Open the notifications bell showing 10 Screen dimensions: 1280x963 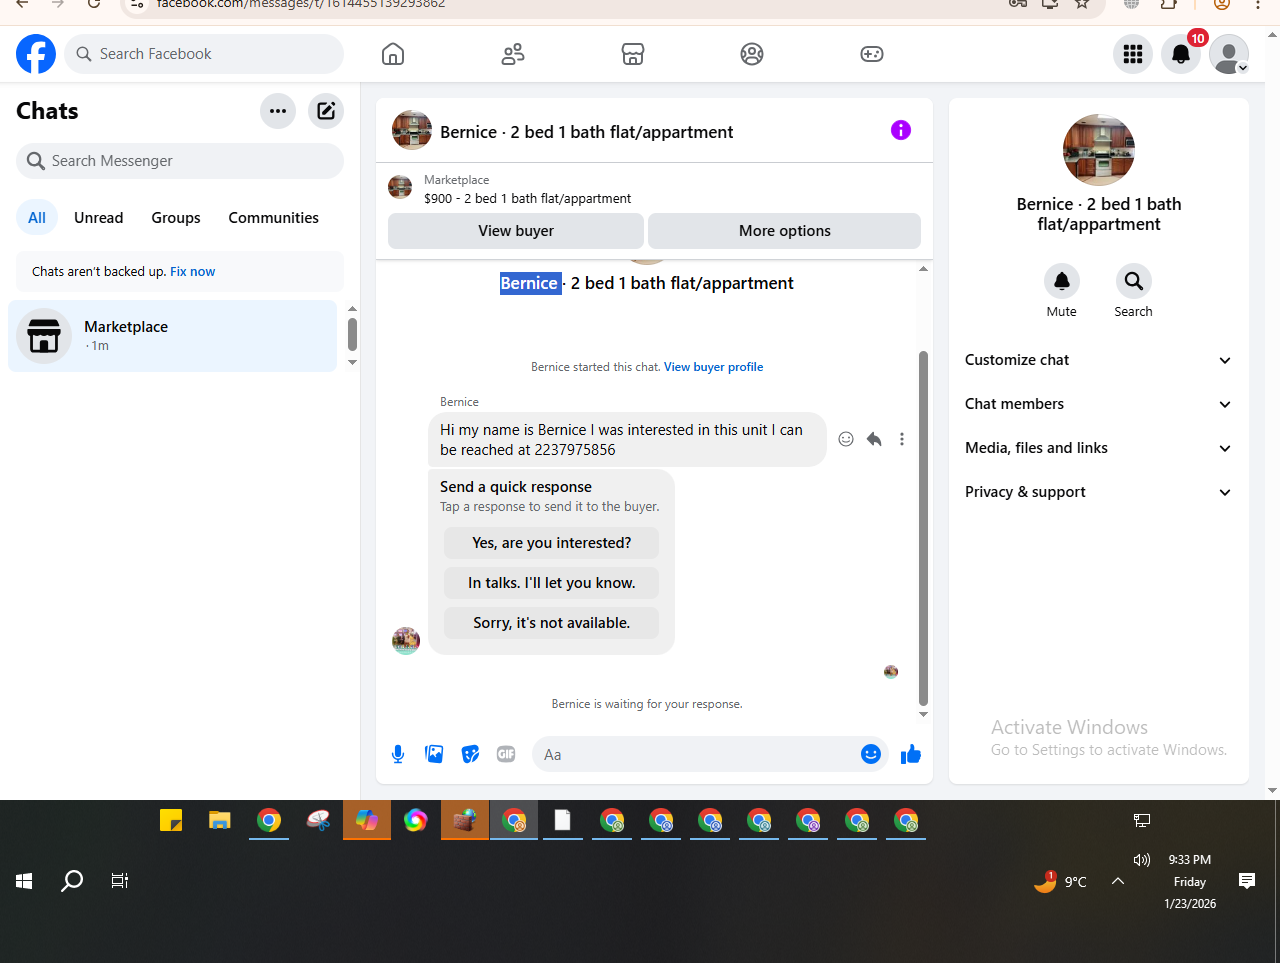(1181, 54)
